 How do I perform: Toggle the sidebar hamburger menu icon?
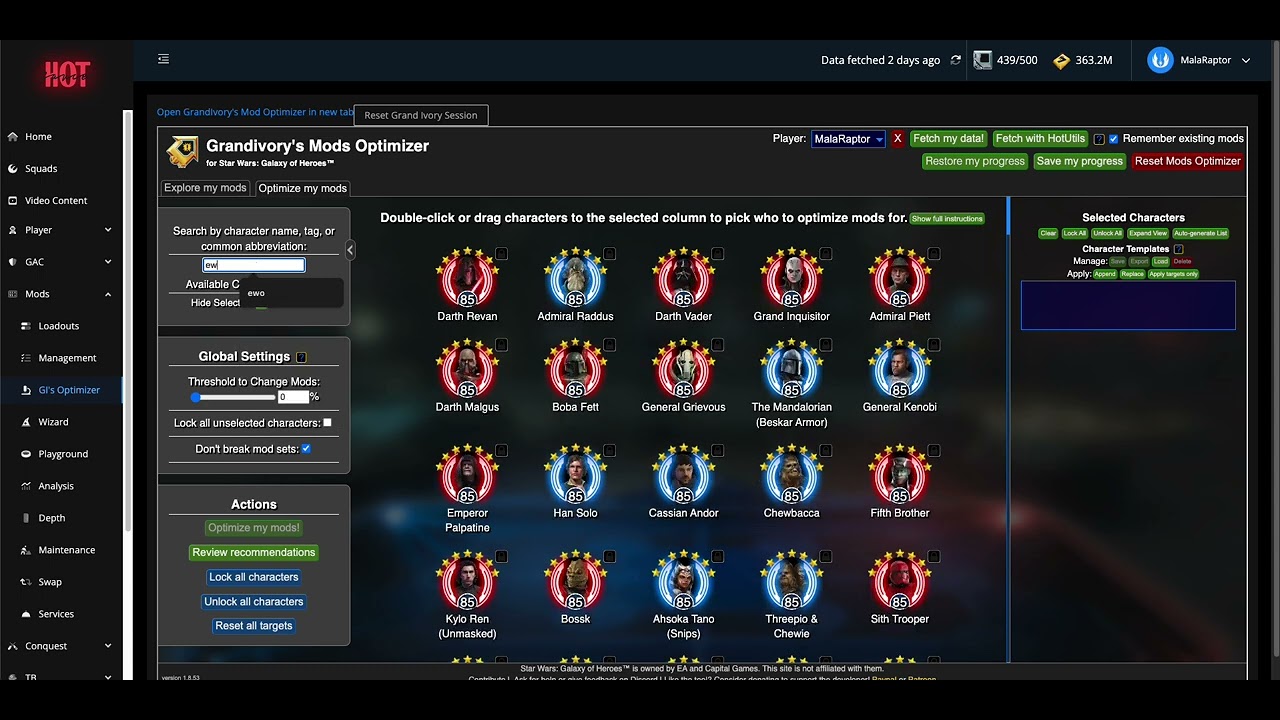coord(164,59)
